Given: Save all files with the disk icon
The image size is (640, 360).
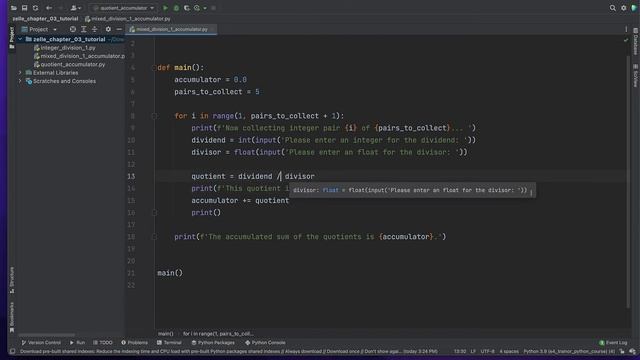Looking at the screenshot, I should tap(24, 8).
